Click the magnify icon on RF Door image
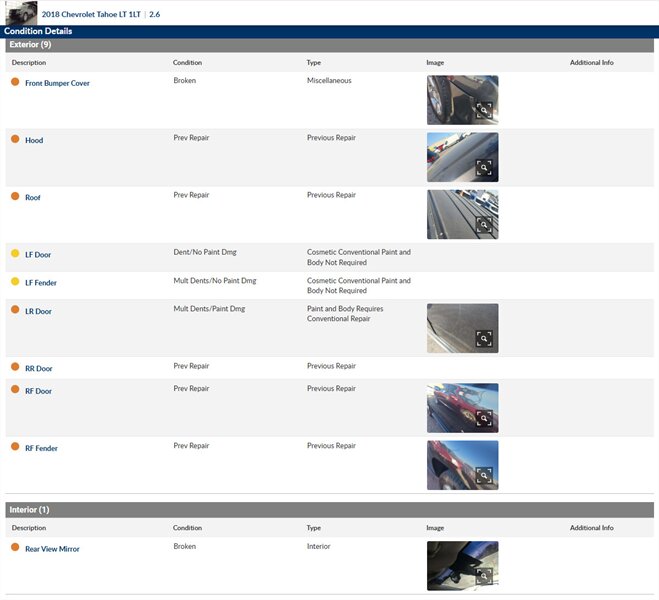Screen dimensions: 659x600 483,419
